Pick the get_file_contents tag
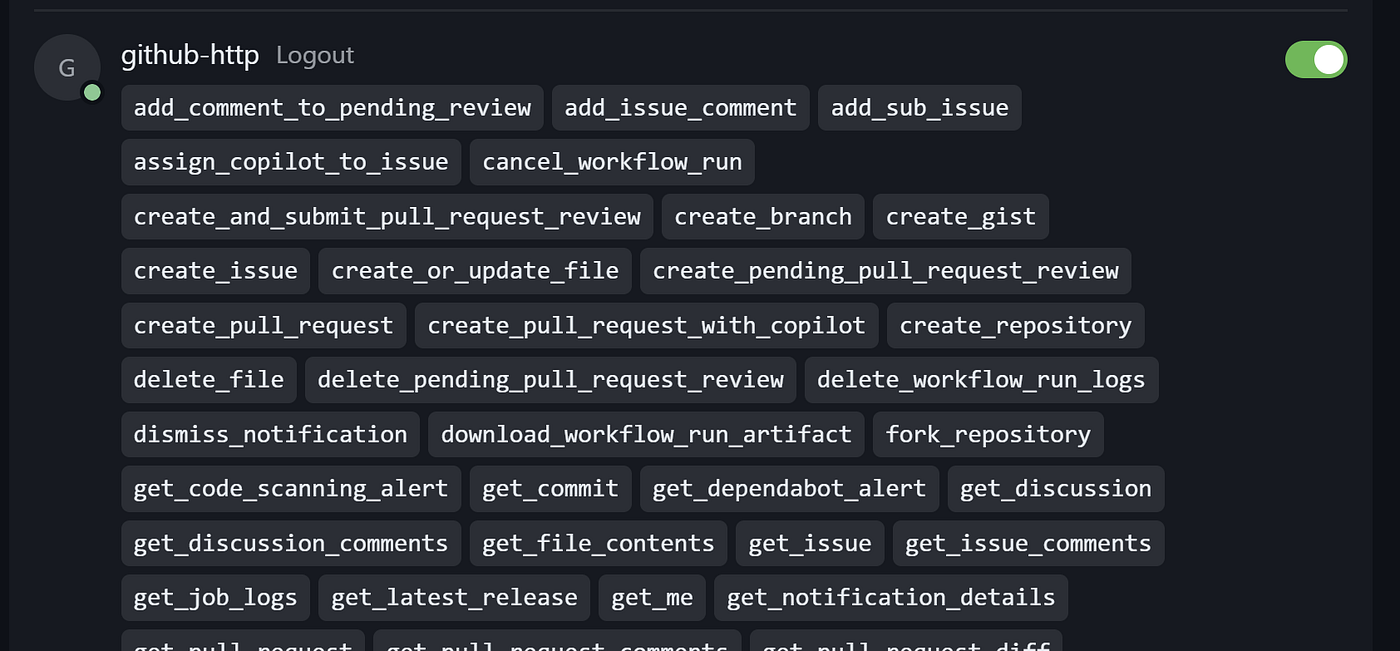This screenshot has width=1400, height=651. point(599,543)
